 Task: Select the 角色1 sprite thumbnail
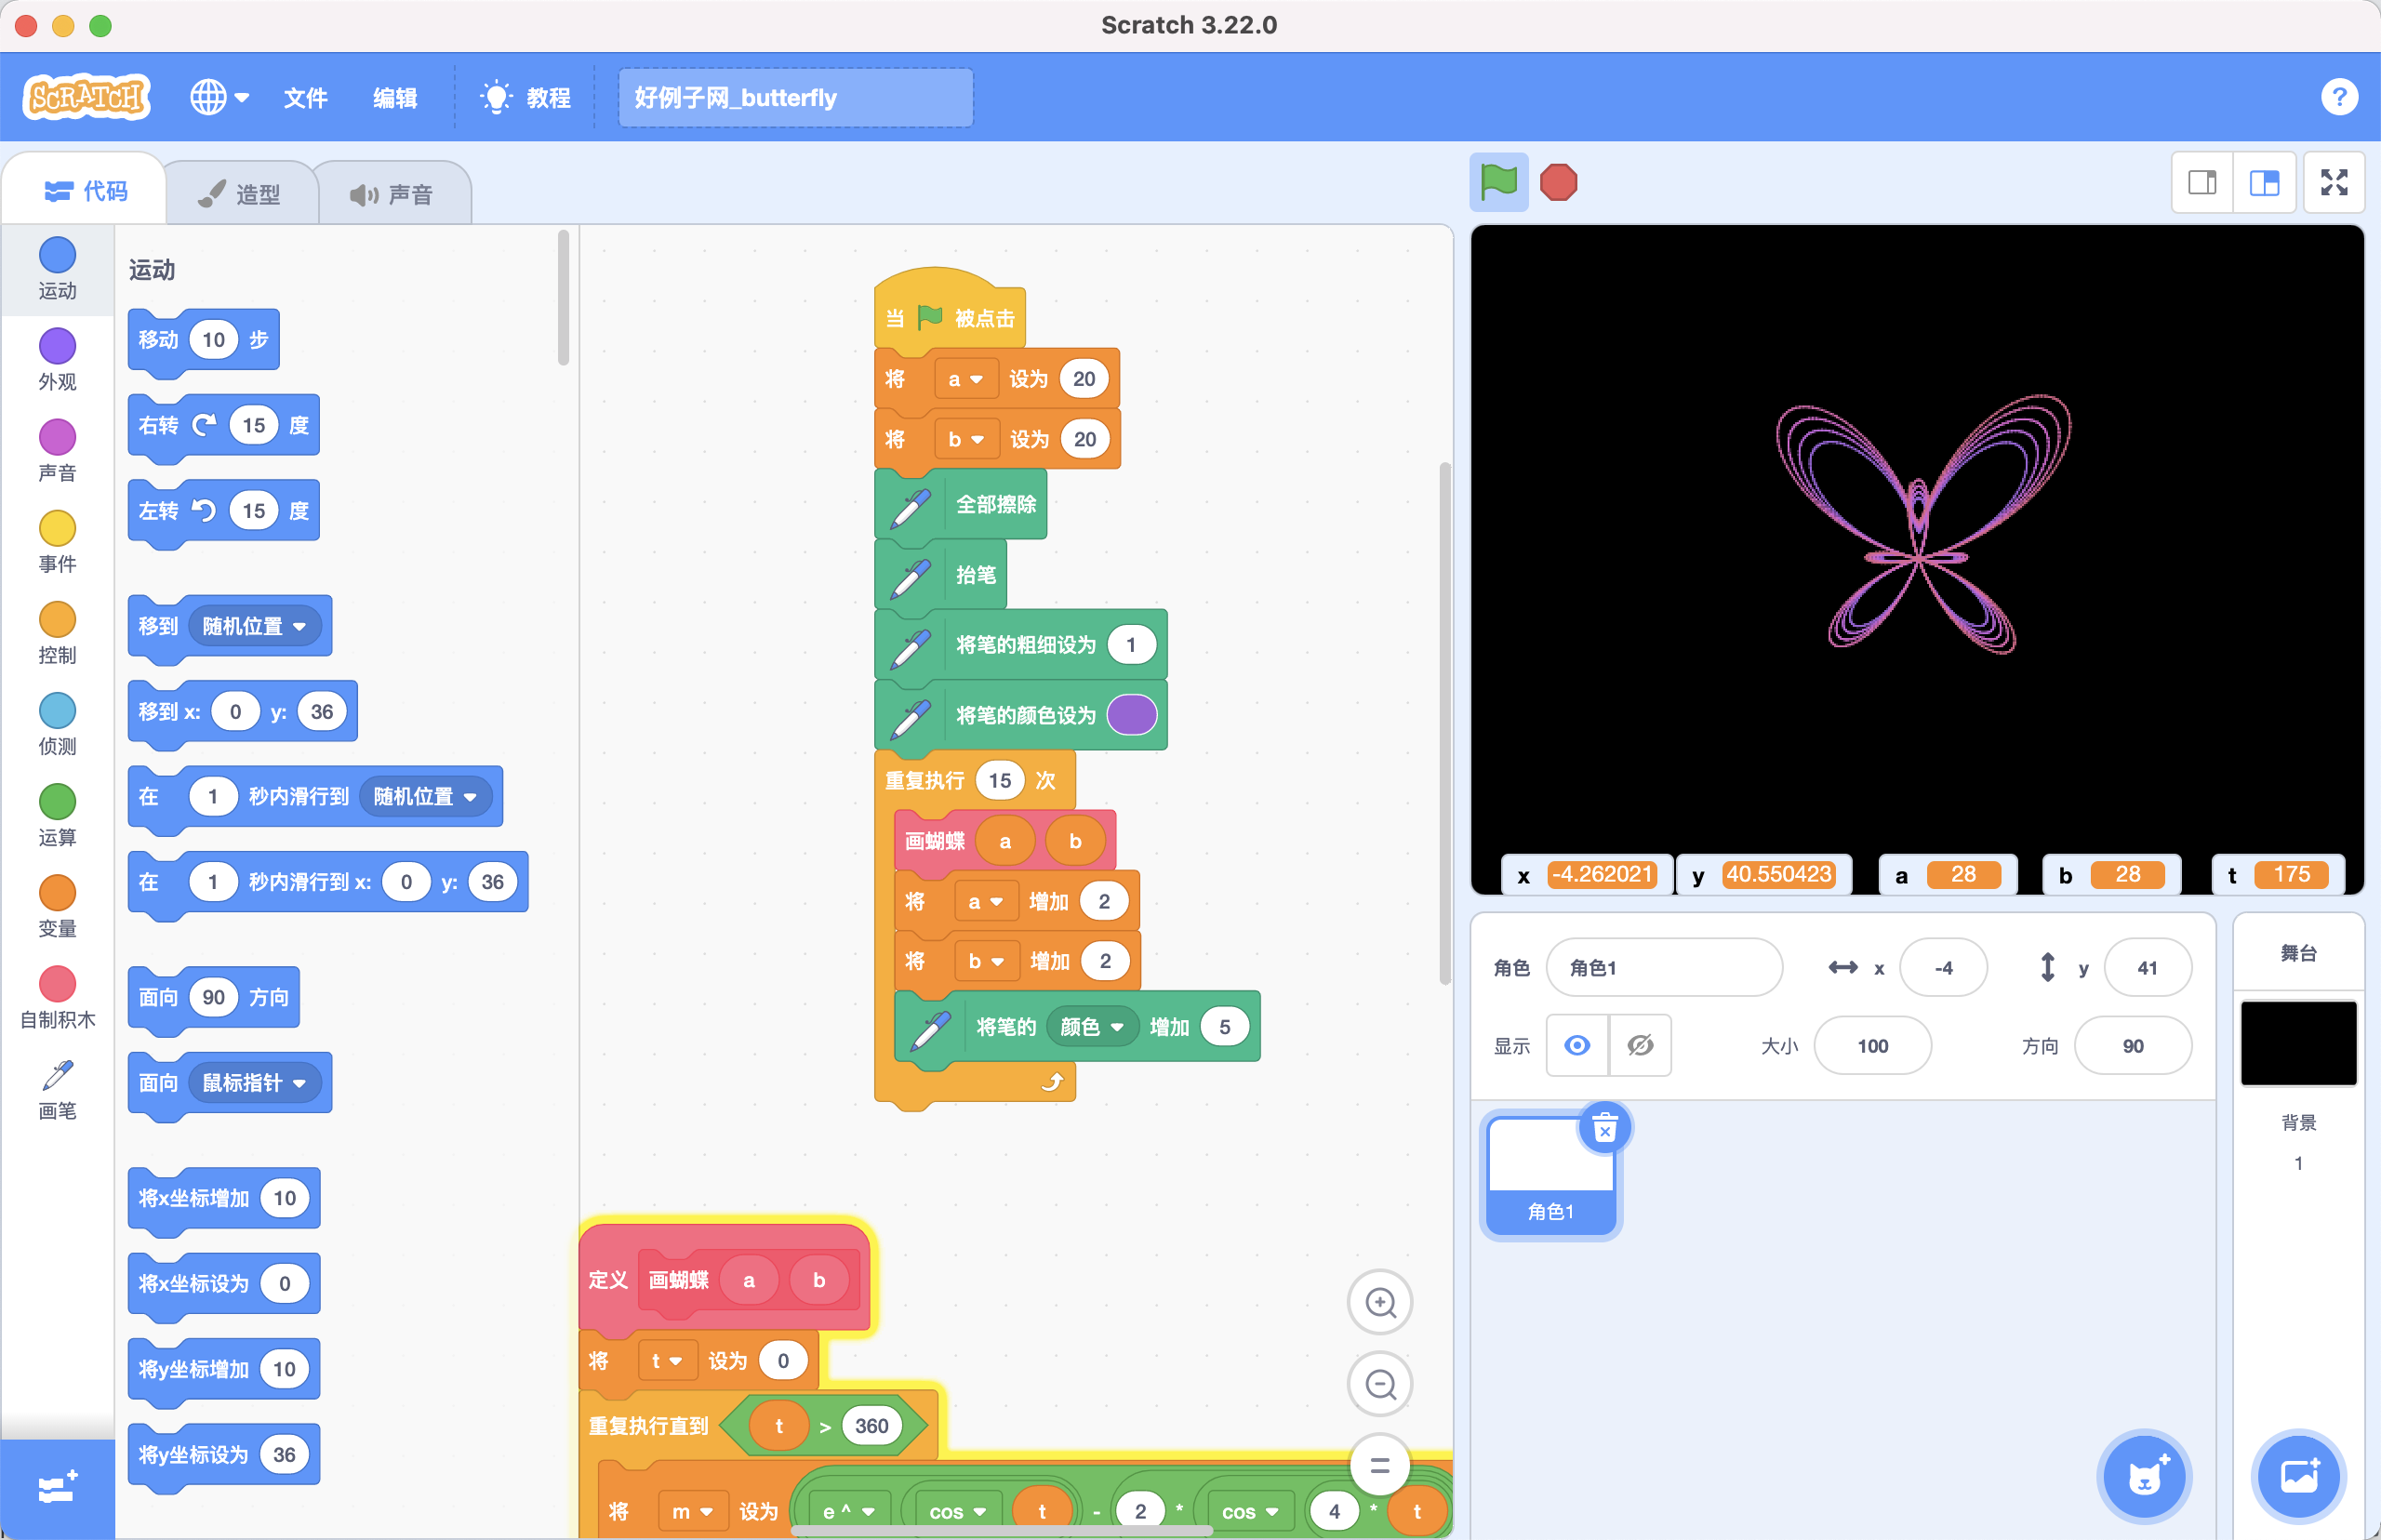pos(1551,1175)
